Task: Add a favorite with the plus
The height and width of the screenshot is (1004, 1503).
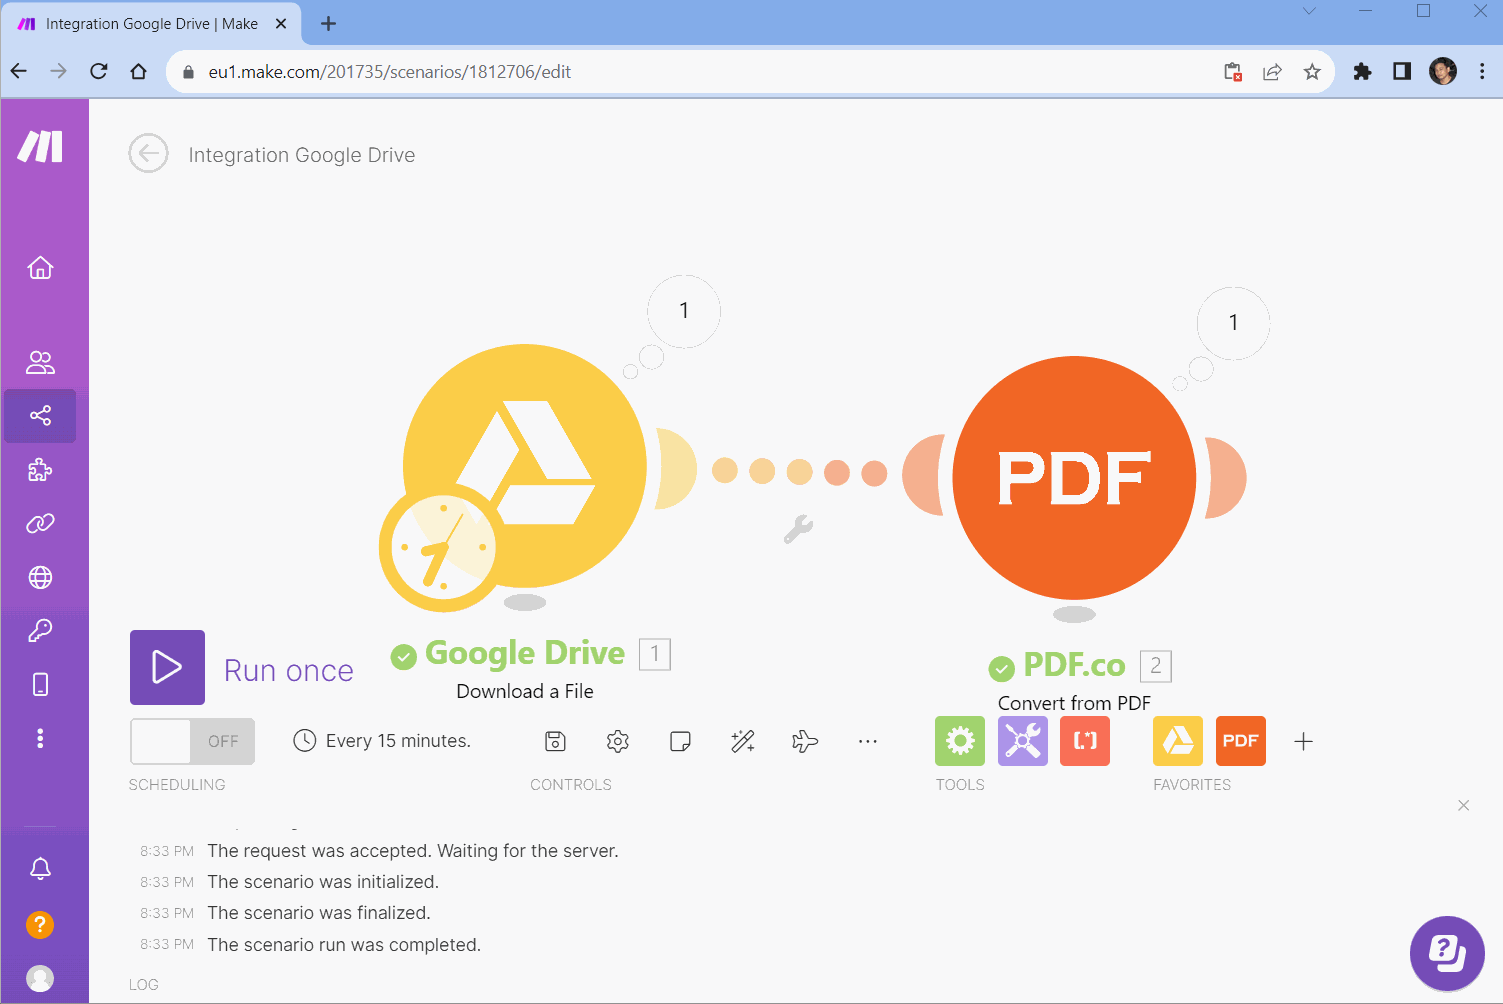Action: pos(1303,741)
